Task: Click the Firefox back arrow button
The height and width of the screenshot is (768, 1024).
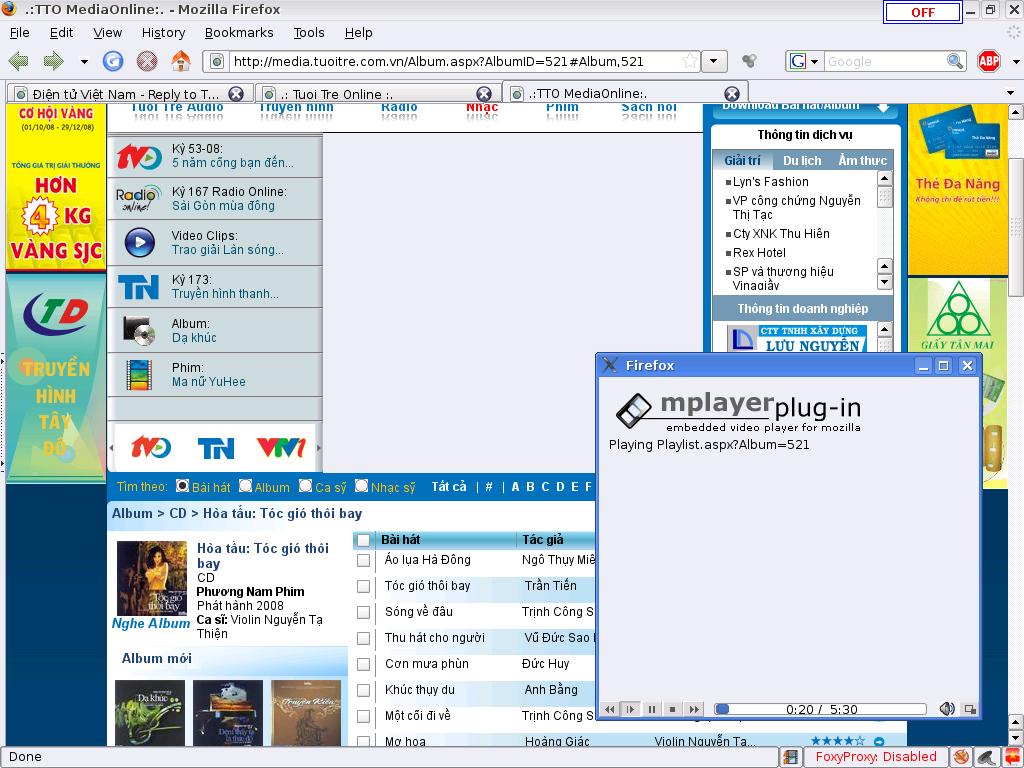Action: click(x=19, y=61)
